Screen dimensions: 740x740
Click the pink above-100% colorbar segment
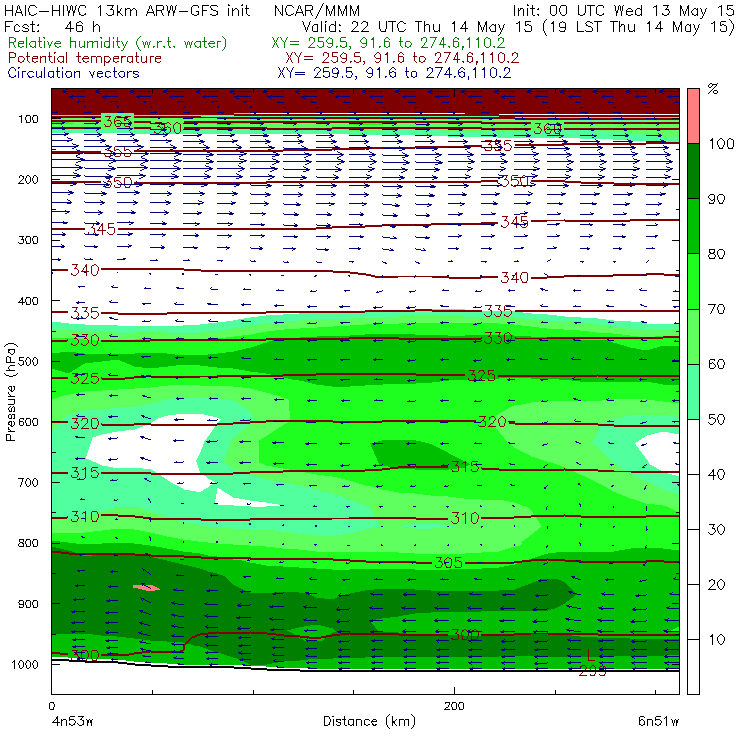coord(693,116)
